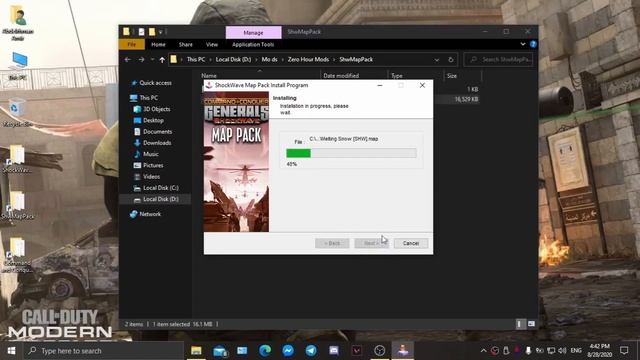This screenshot has width=640, height=360.
Task: Open Downloads in navigation pane
Action: click(x=157, y=143)
